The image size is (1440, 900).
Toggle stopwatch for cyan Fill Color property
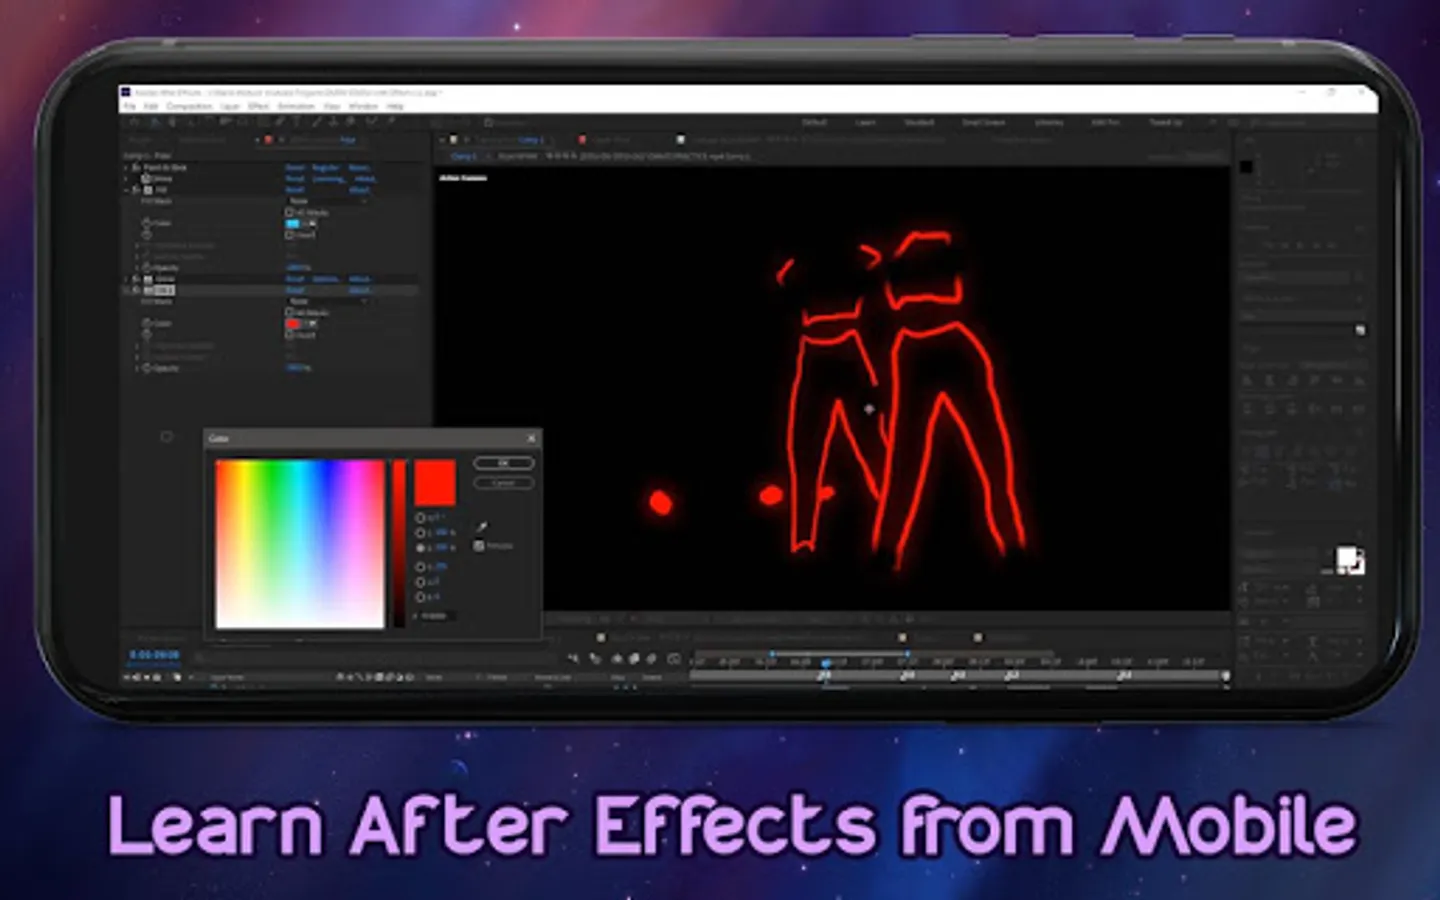pos(147,223)
